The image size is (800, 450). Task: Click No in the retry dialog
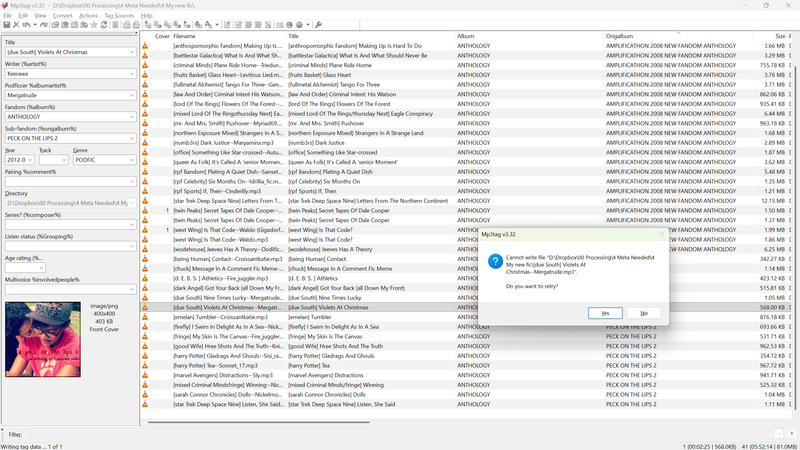(x=643, y=313)
